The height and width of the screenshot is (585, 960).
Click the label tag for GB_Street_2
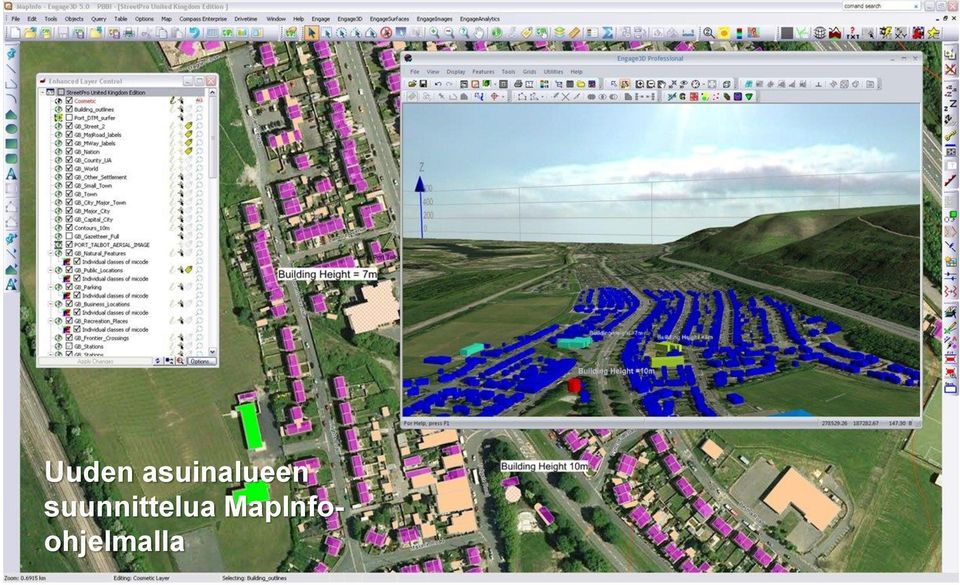pyautogui.click(x=189, y=126)
